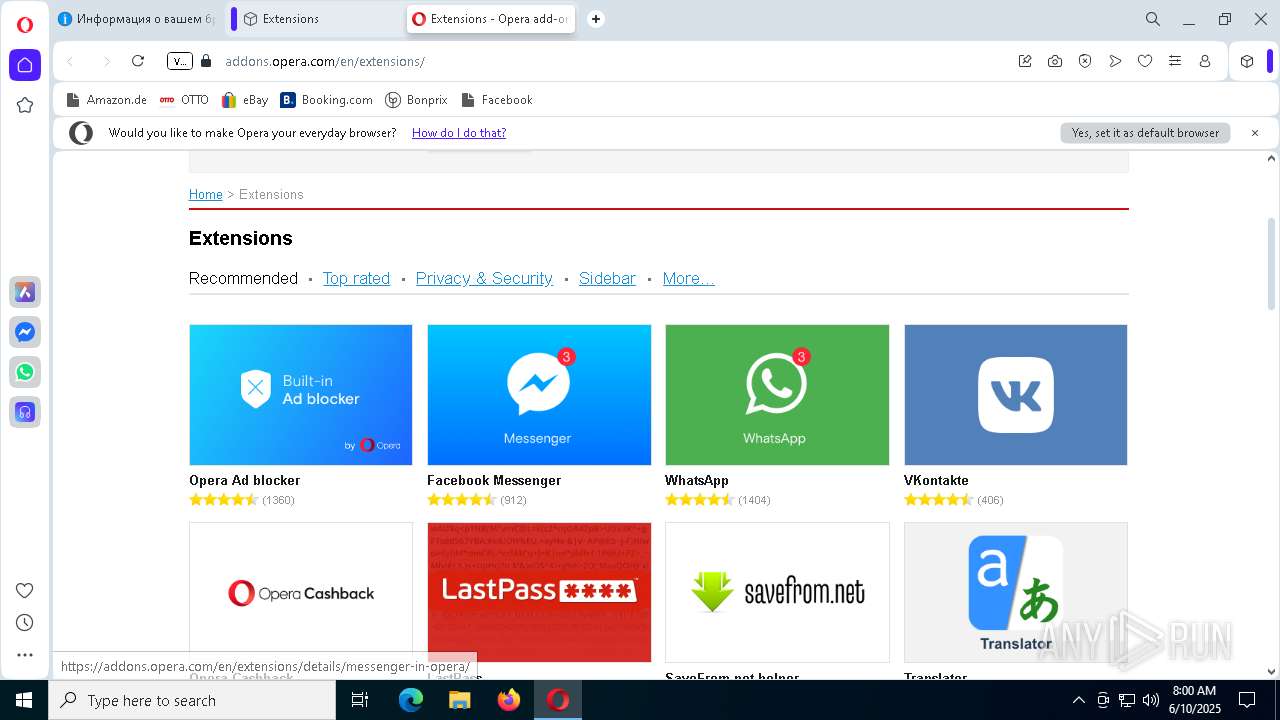The width and height of the screenshot is (1280, 720).
Task: Add page to favorites heart icon
Action: 1145,61
